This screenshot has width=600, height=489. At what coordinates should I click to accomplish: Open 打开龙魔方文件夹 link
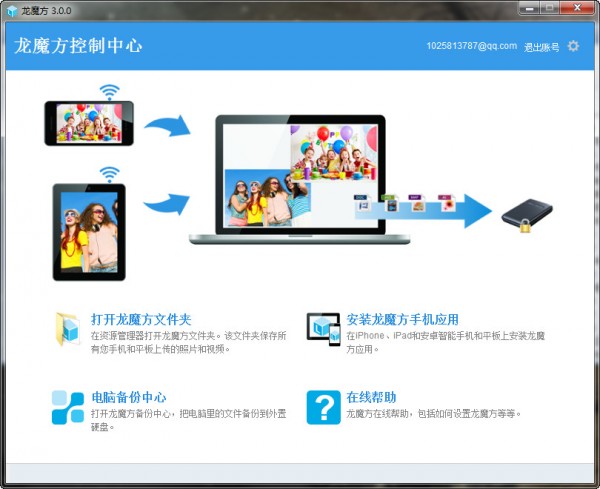point(141,319)
